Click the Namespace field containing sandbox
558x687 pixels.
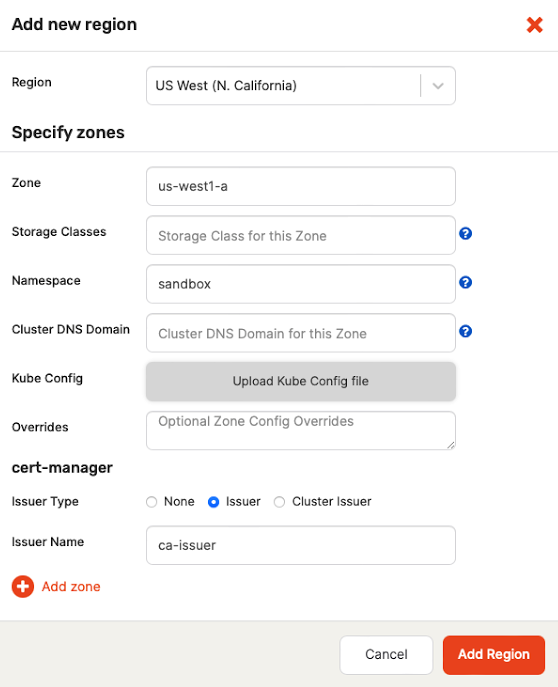[301, 284]
